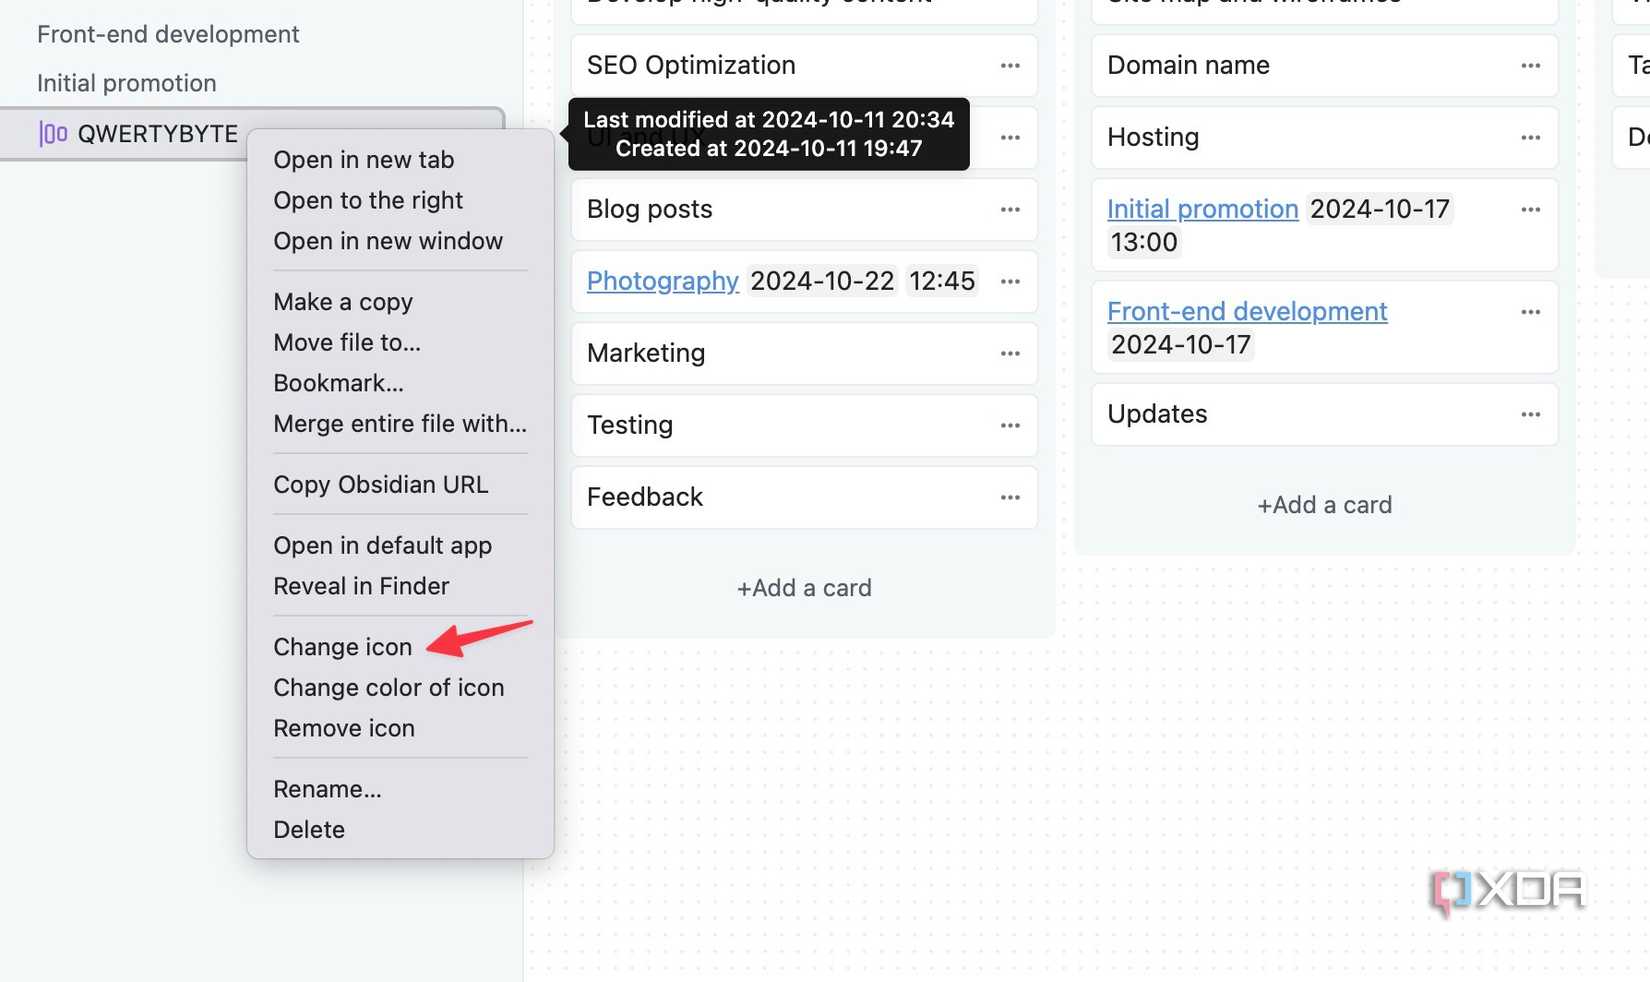Open the Photography note link
This screenshot has width=1650, height=982.
[x=662, y=281]
